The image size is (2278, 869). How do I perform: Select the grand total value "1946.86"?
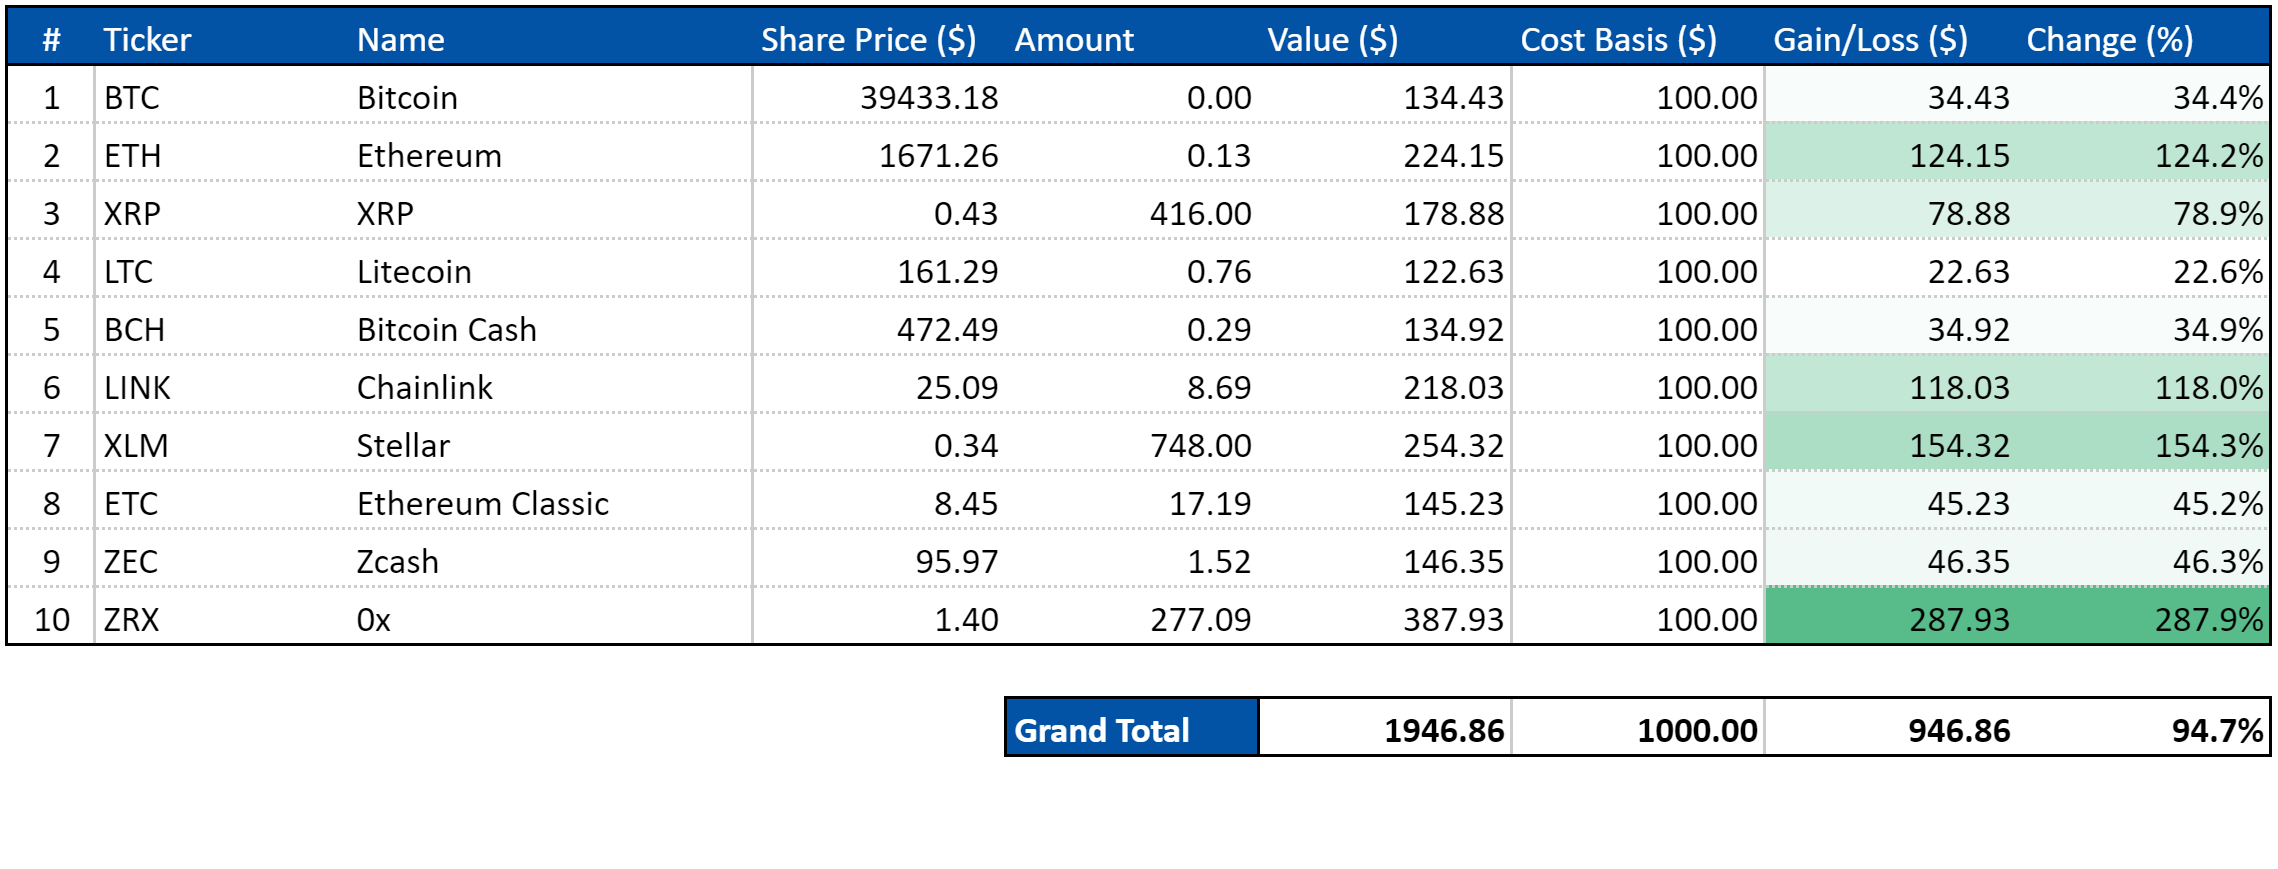point(1444,731)
